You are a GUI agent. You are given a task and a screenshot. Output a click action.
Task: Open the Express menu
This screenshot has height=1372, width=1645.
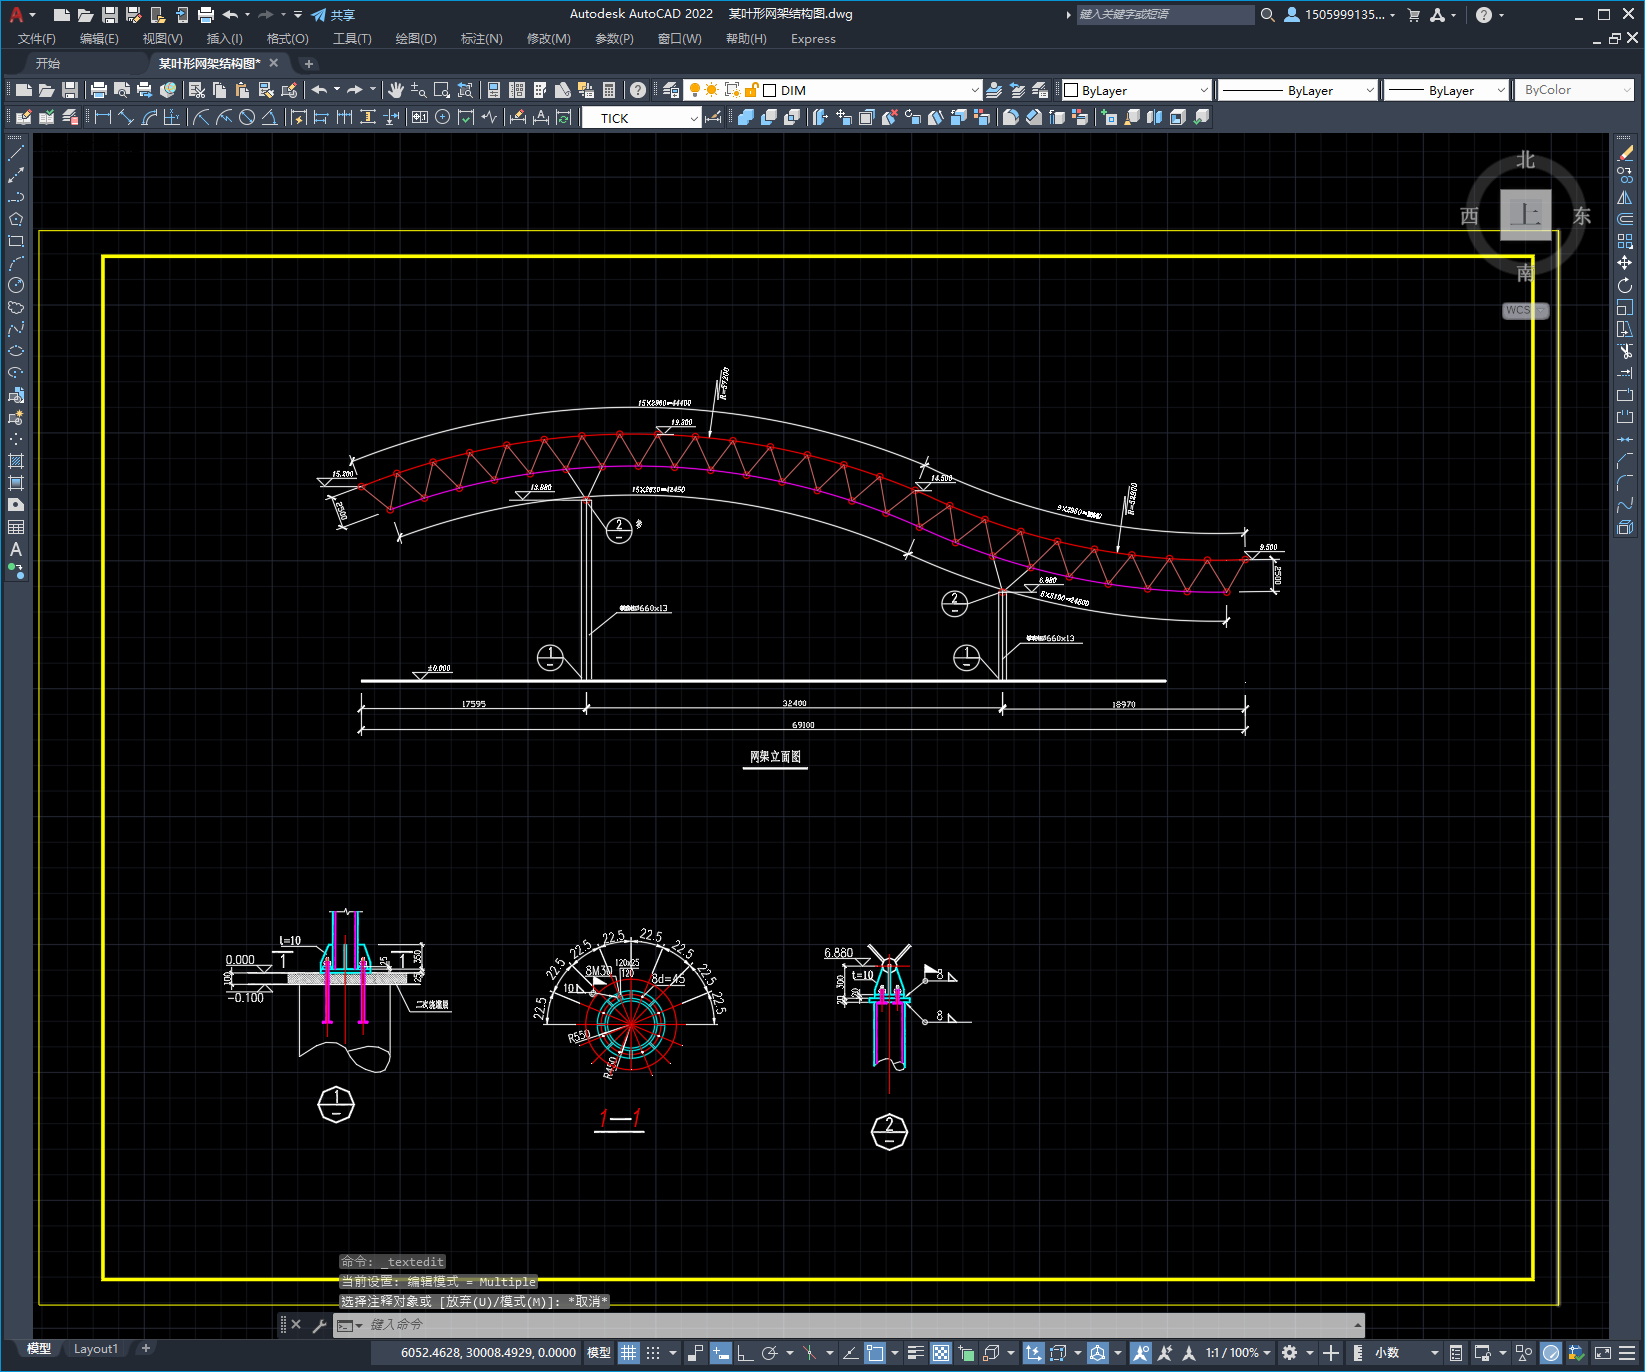click(813, 39)
